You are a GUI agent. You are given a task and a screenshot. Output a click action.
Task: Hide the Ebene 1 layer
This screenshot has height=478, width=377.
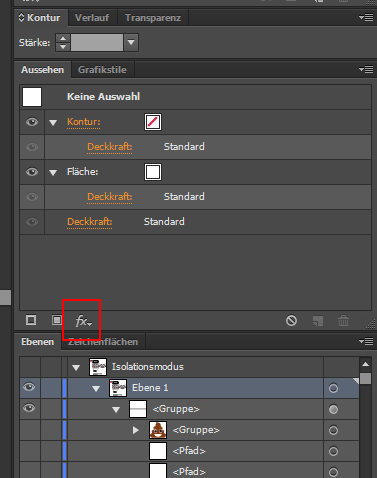click(29, 387)
